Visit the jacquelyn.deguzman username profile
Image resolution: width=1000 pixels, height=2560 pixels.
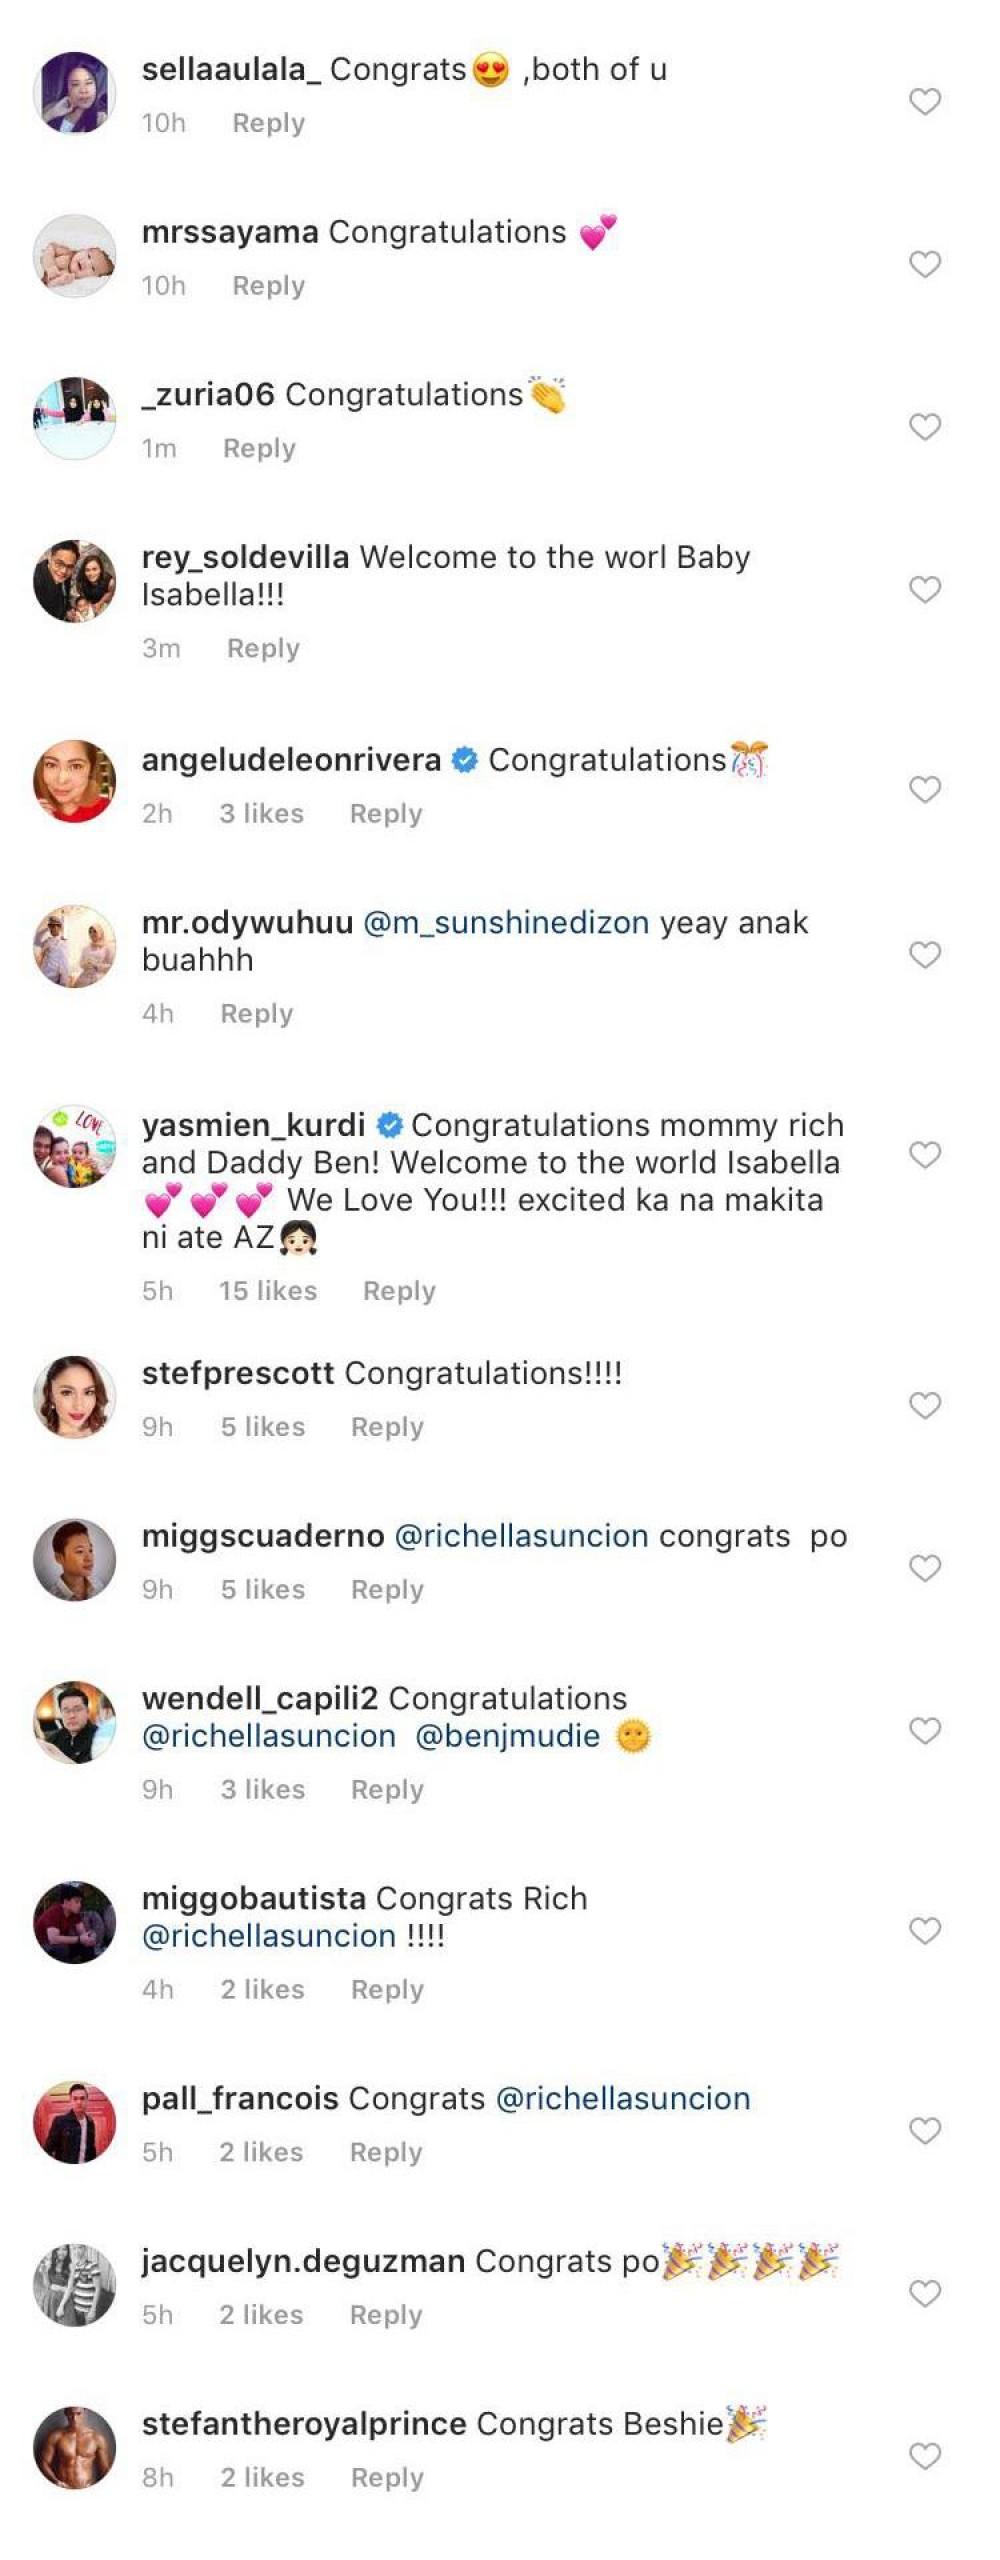303,2261
